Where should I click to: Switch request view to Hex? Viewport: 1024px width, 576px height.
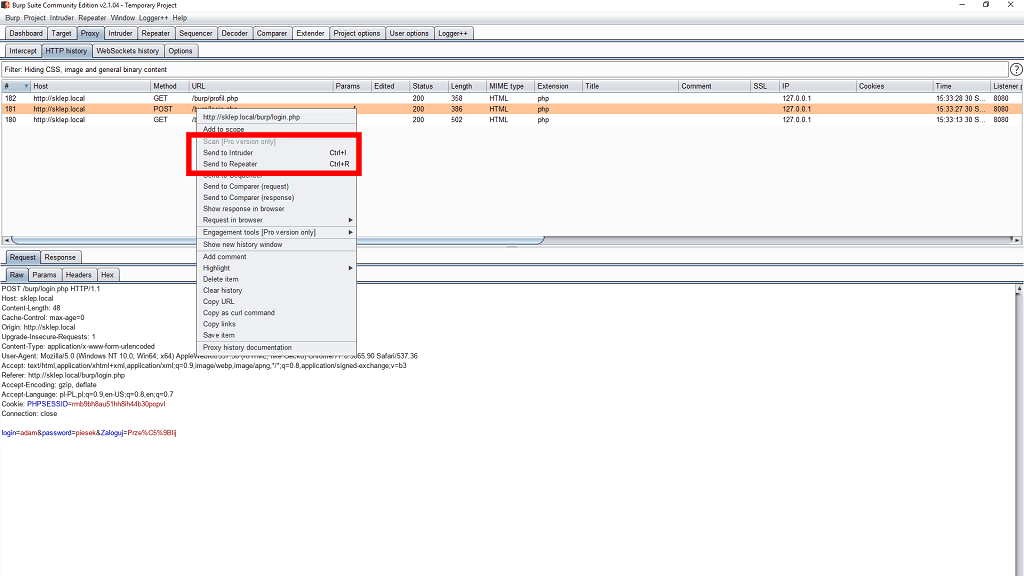107,275
